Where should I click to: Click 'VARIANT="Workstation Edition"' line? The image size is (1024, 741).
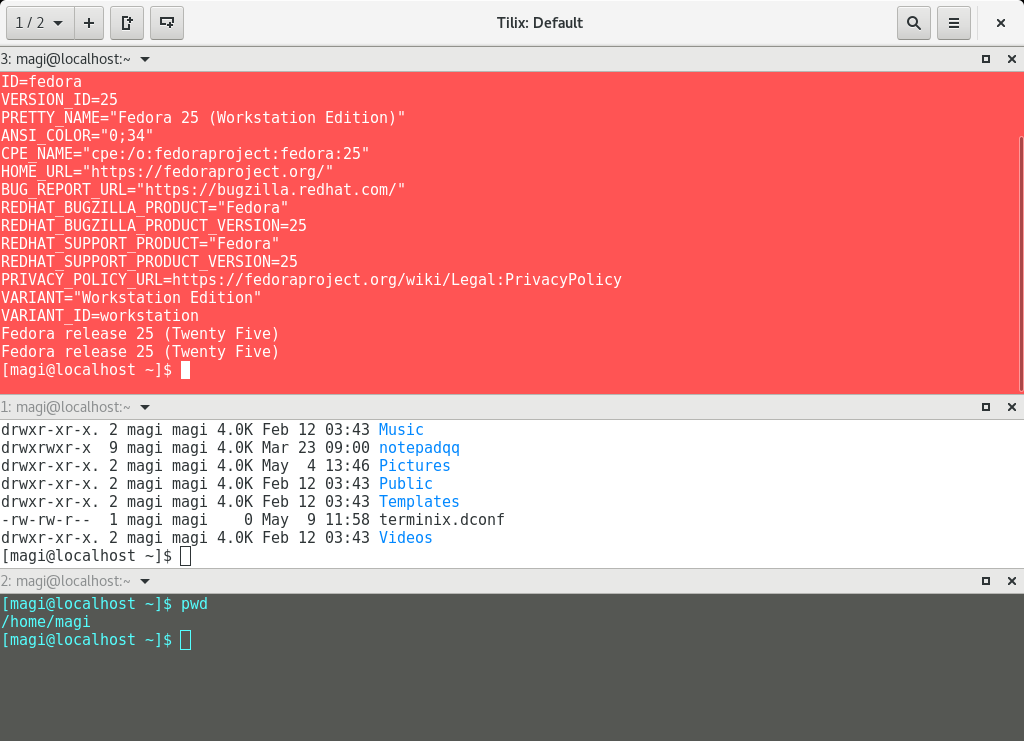(131, 298)
